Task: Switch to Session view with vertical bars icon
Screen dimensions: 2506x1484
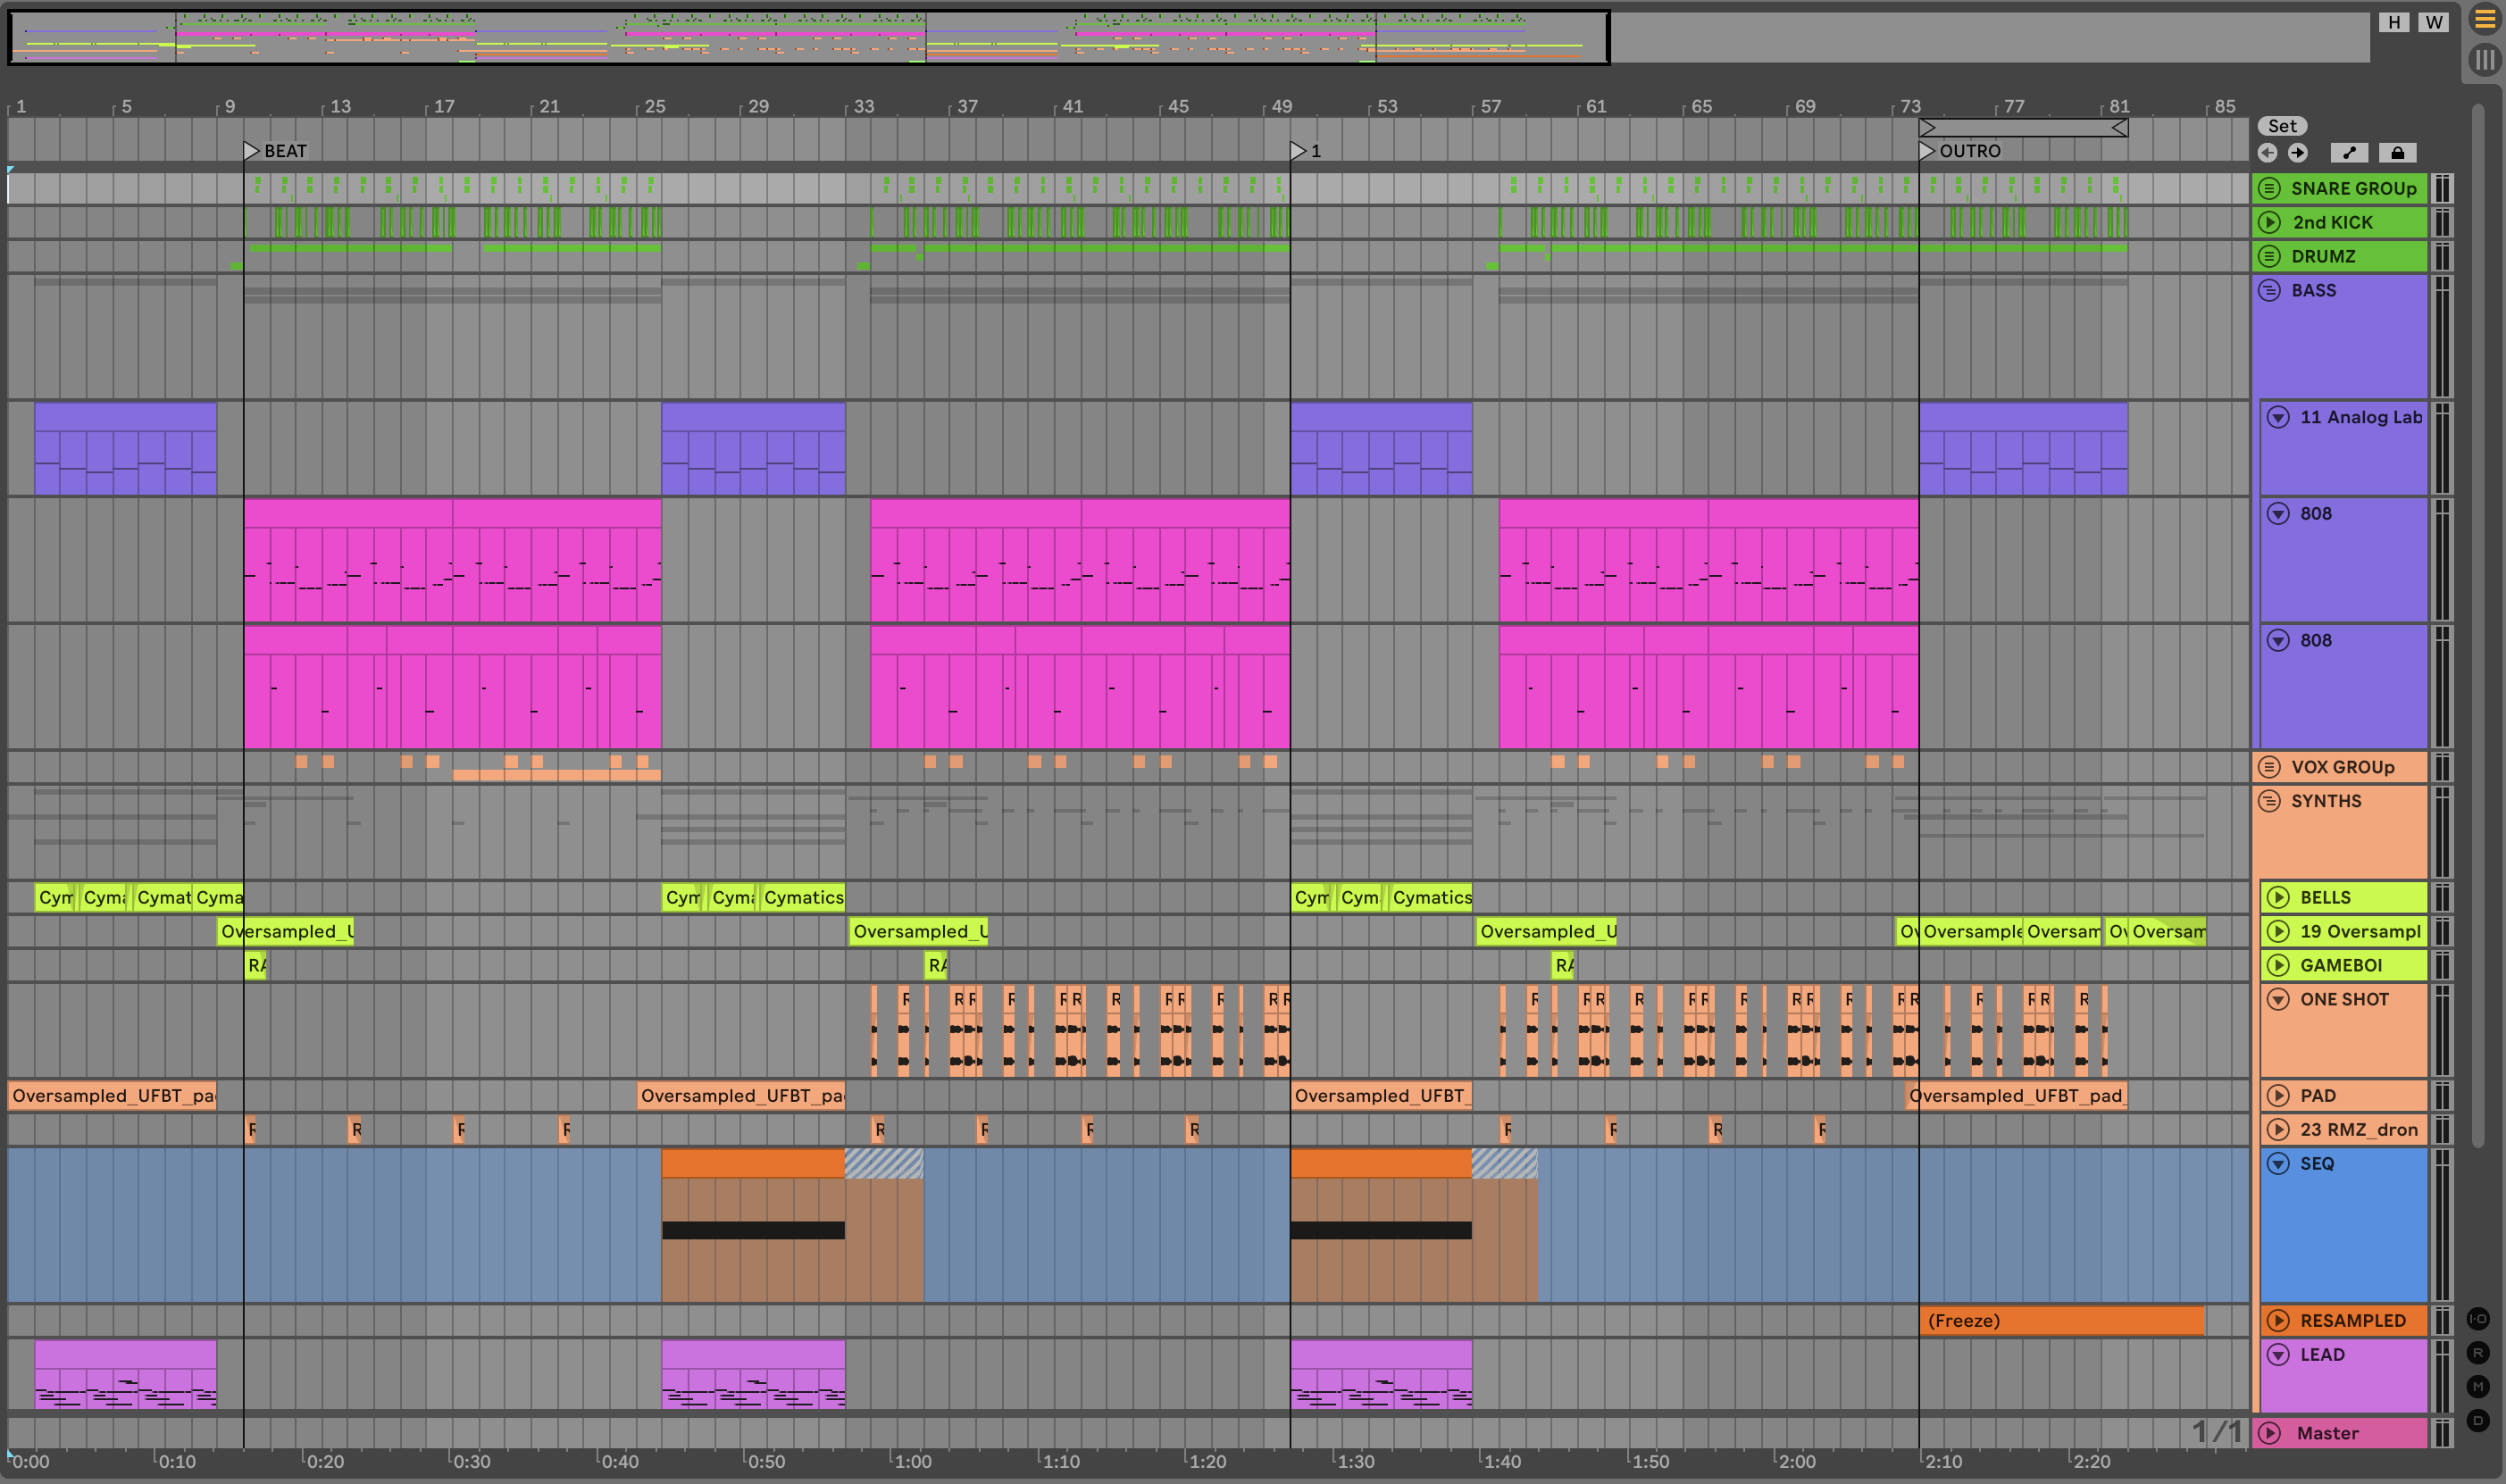Action: click(x=2484, y=59)
